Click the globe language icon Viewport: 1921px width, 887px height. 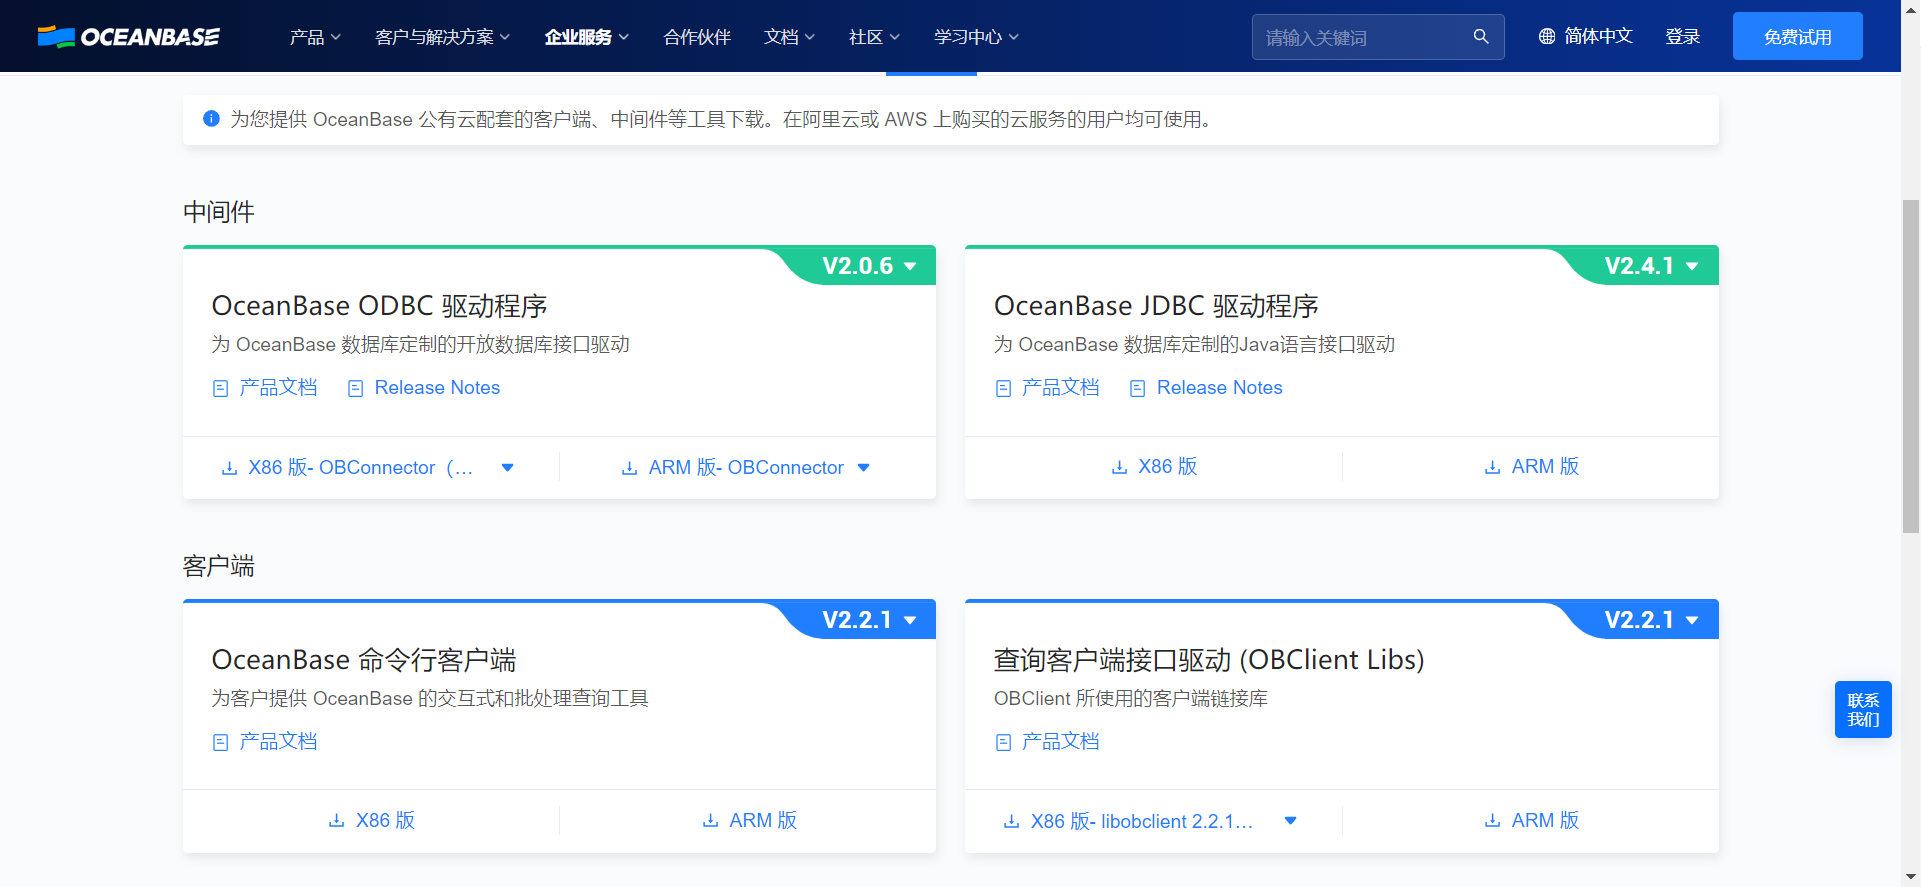[1547, 37]
